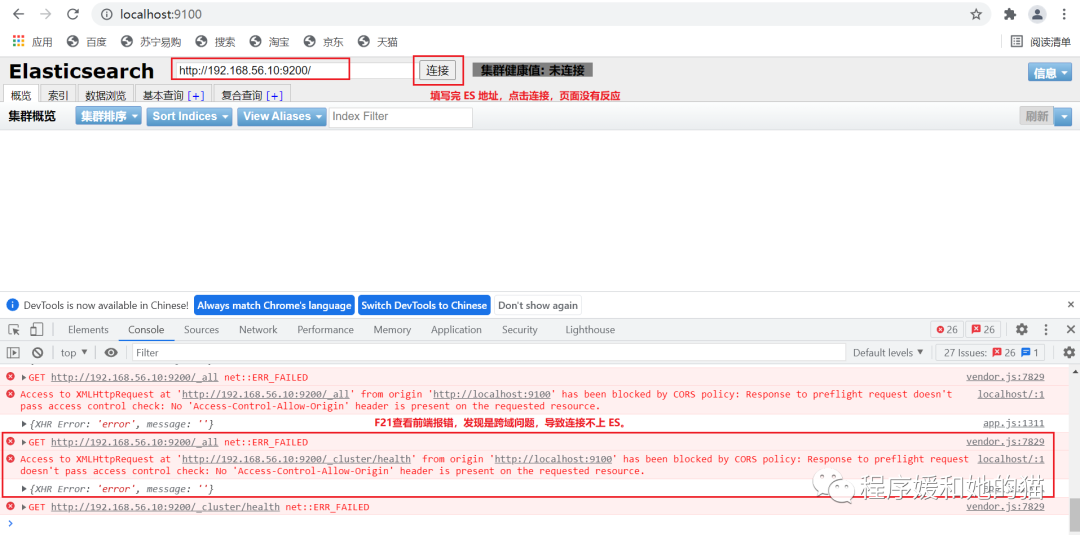Image resolution: width=1080 pixels, height=535 pixels.
Task: Open the Application panel tab
Action: pyautogui.click(x=456, y=330)
